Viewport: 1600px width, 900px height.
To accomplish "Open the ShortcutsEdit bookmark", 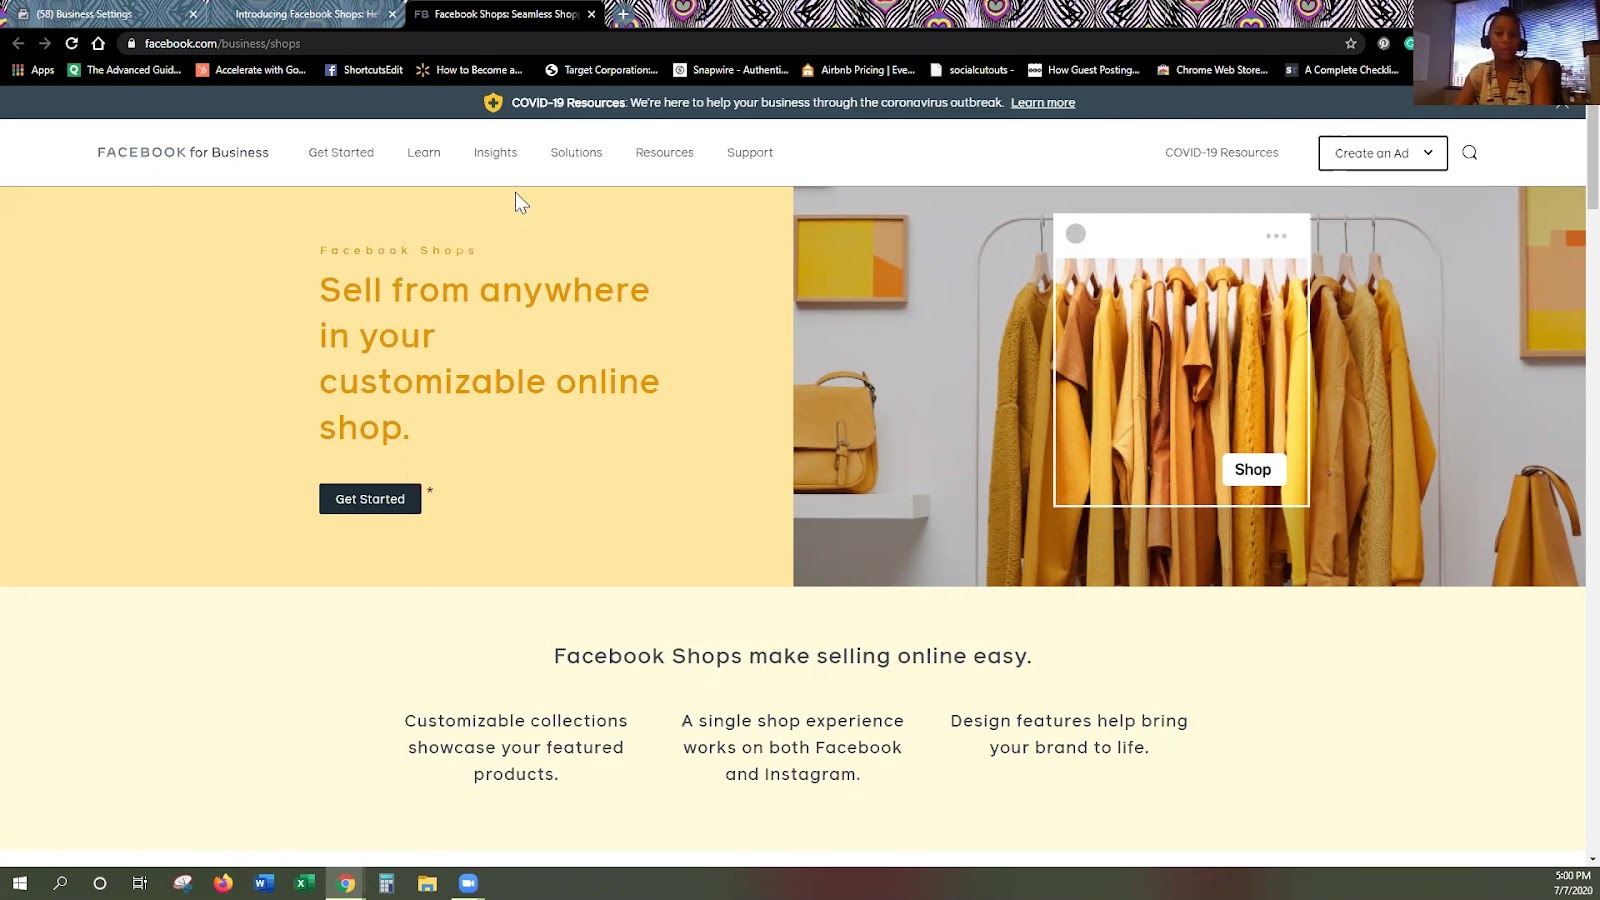I will 364,70.
